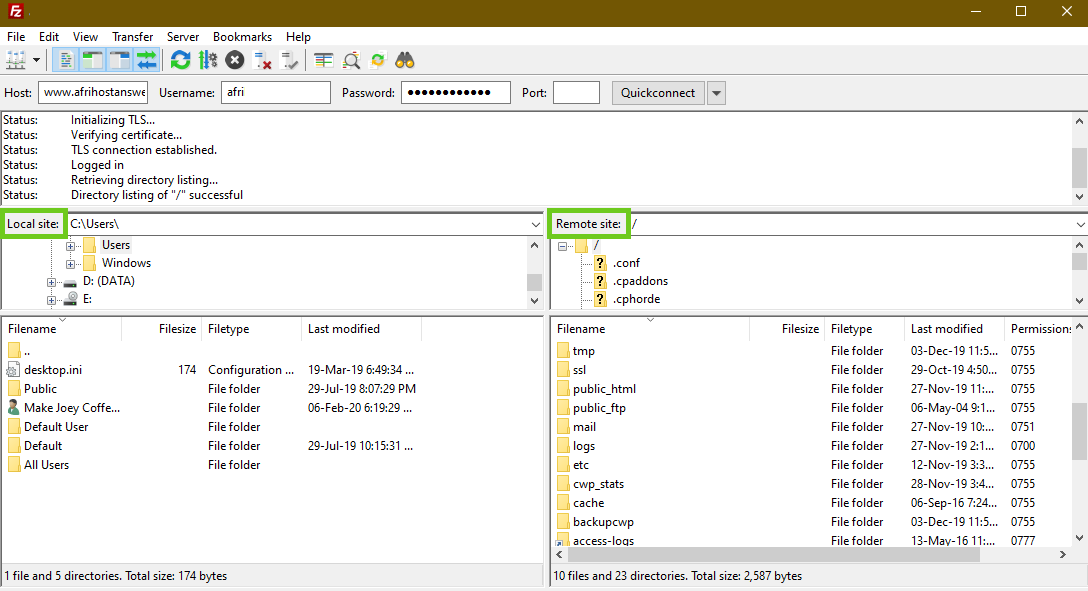Viewport: 1088px width, 591px height.
Task: Sort remote files by Last modified column
Action: point(946,329)
